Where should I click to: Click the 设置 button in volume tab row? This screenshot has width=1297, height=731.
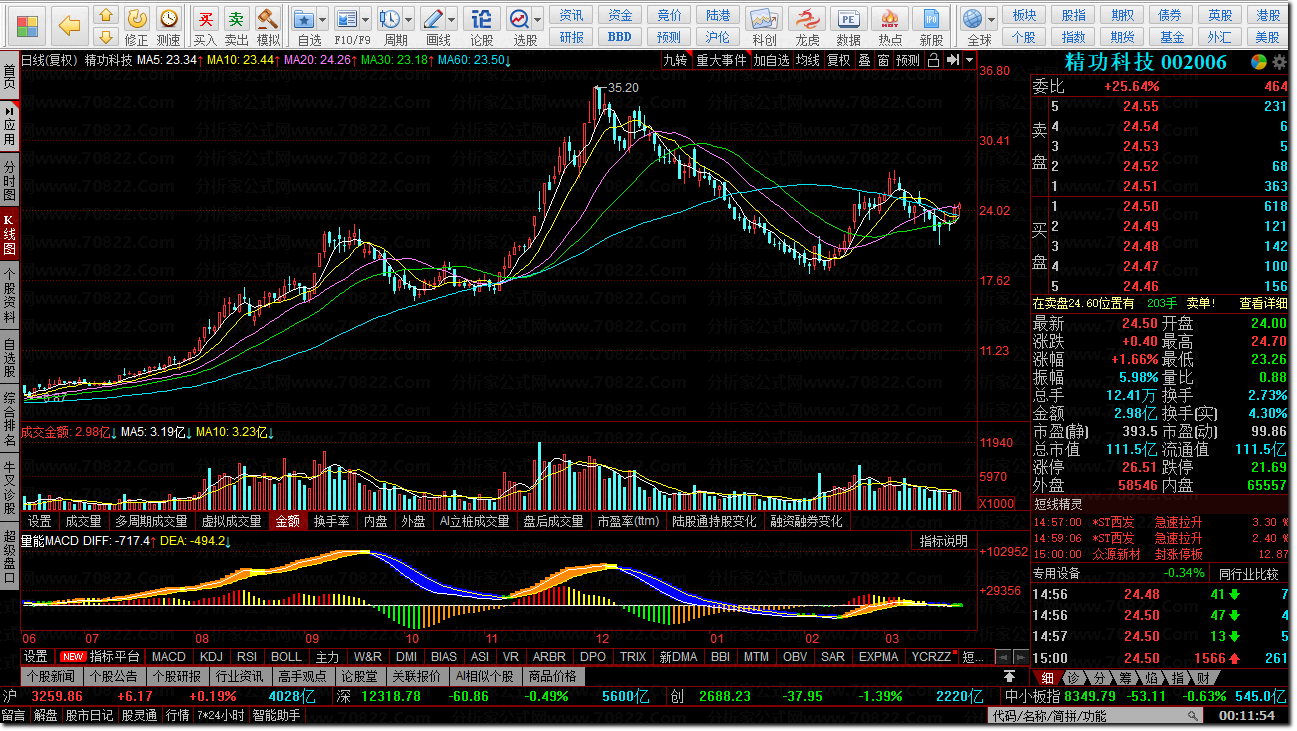pyautogui.click(x=40, y=521)
